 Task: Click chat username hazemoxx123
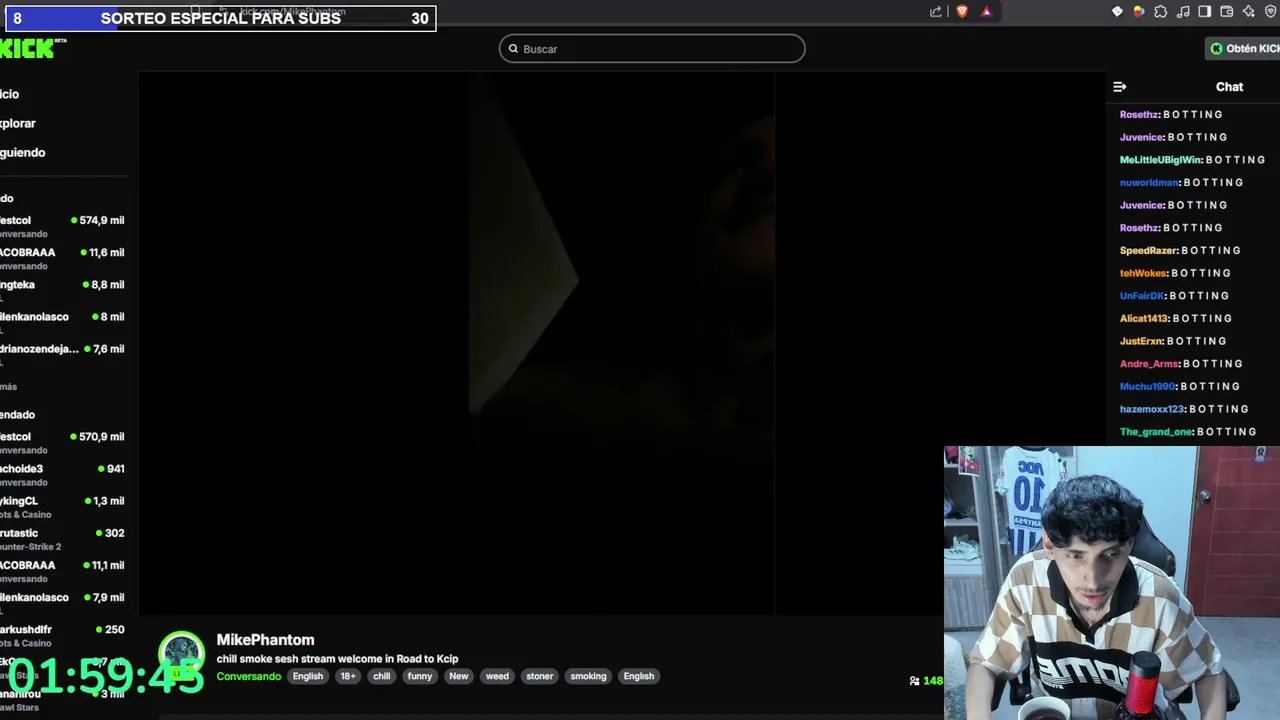[1152, 409]
